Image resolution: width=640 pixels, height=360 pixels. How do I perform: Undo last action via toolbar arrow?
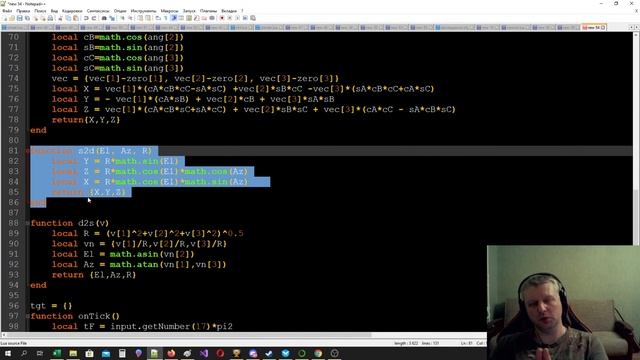[x=86, y=18]
